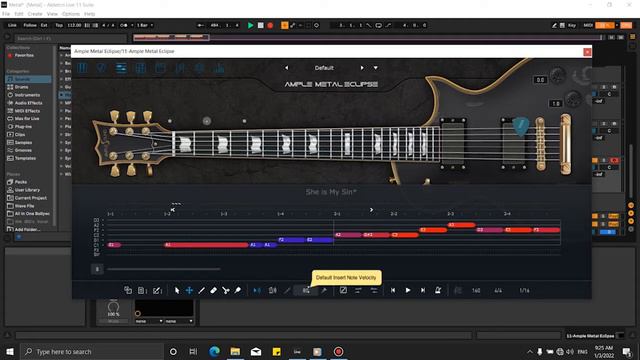Select Instruments category in browser
This screenshot has width=640, height=360.
tap(27, 95)
